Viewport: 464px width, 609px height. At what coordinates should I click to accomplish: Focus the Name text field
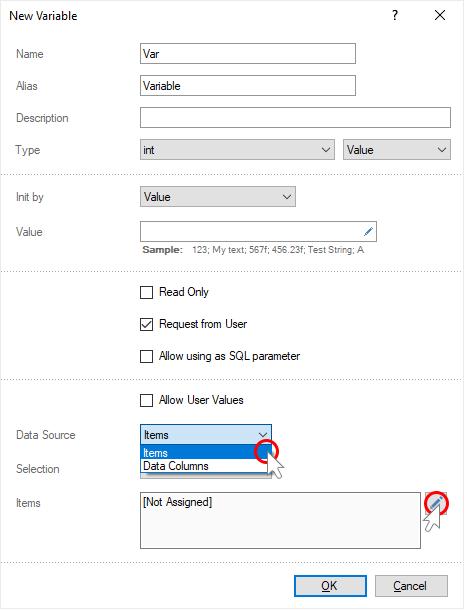tap(248, 54)
